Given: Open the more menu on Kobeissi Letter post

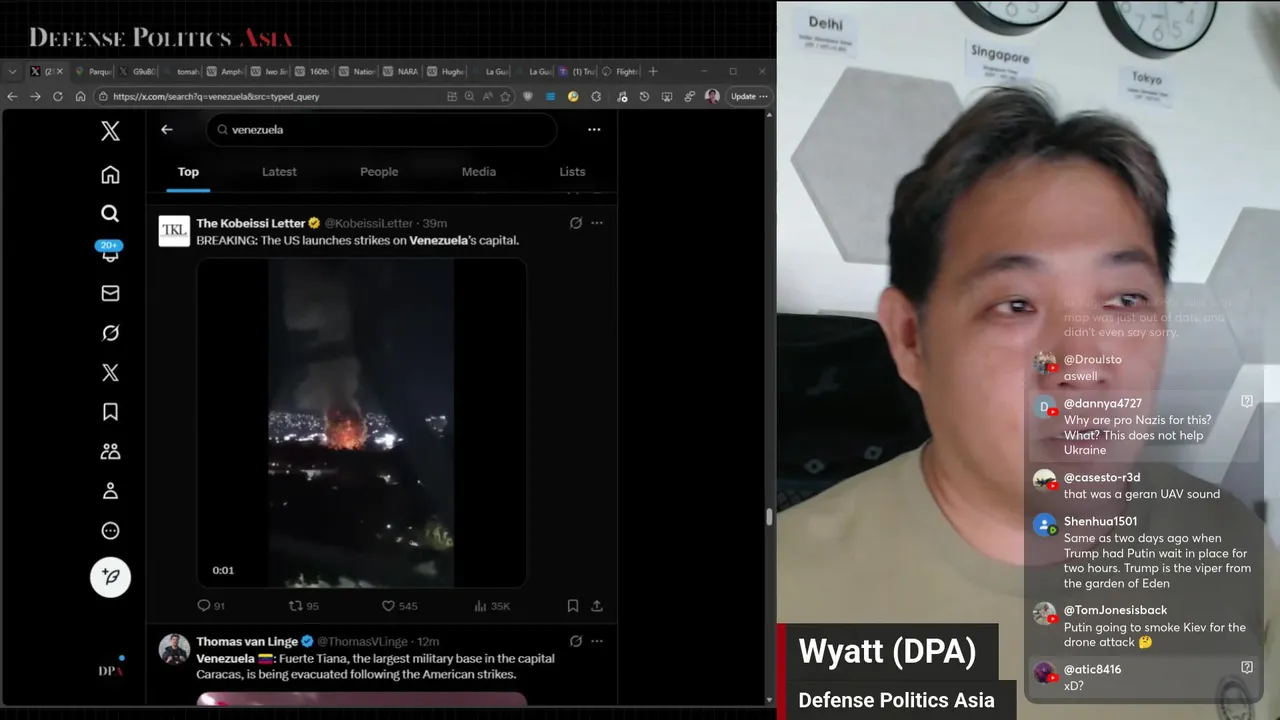Looking at the screenshot, I should [x=597, y=223].
